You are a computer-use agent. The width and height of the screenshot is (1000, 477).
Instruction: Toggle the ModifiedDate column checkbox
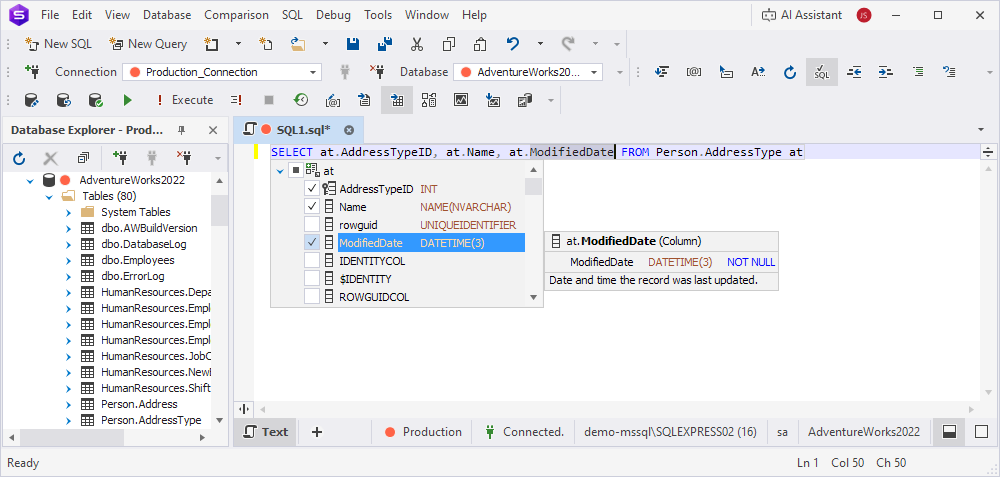[312, 242]
